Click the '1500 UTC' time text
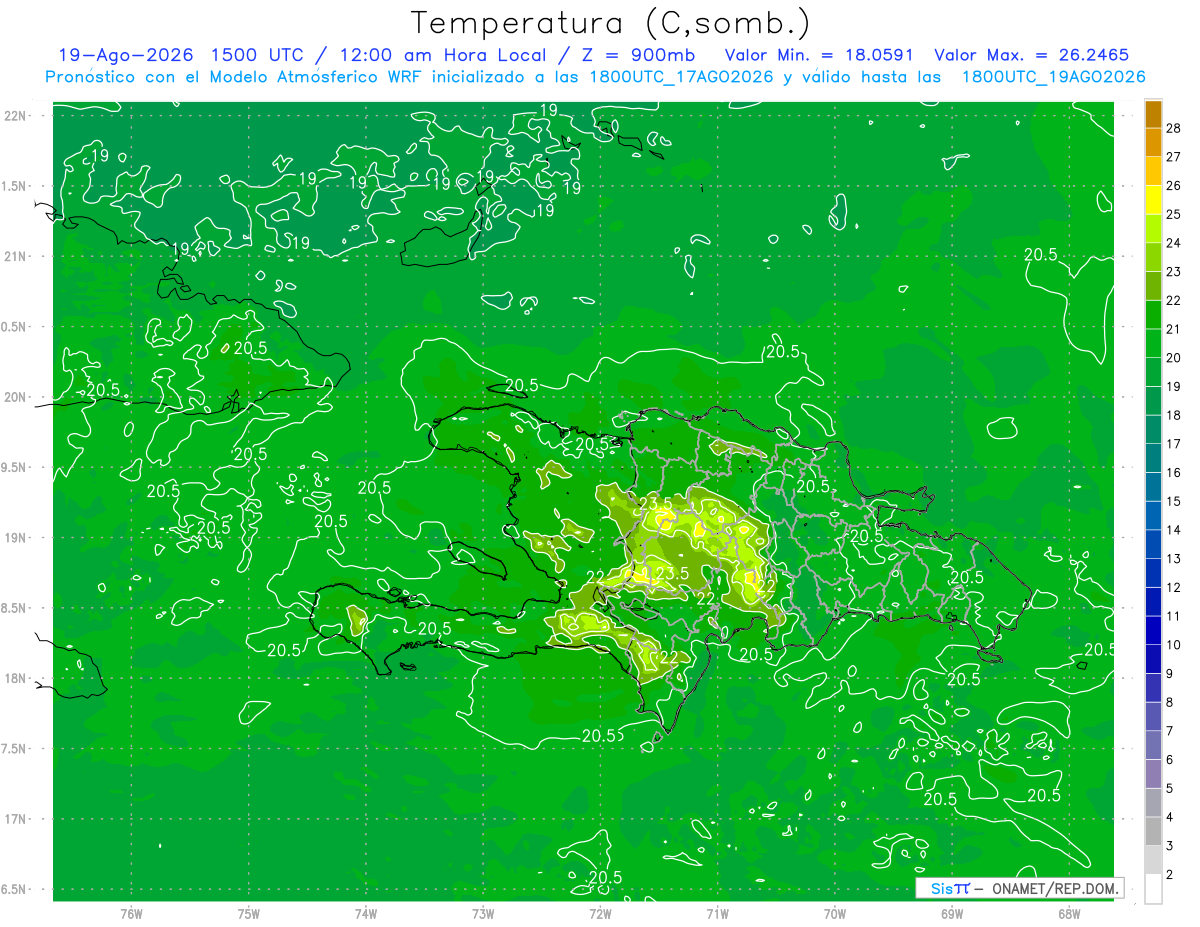Image resolution: width=1200 pixels, height=927 pixels. (258, 55)
